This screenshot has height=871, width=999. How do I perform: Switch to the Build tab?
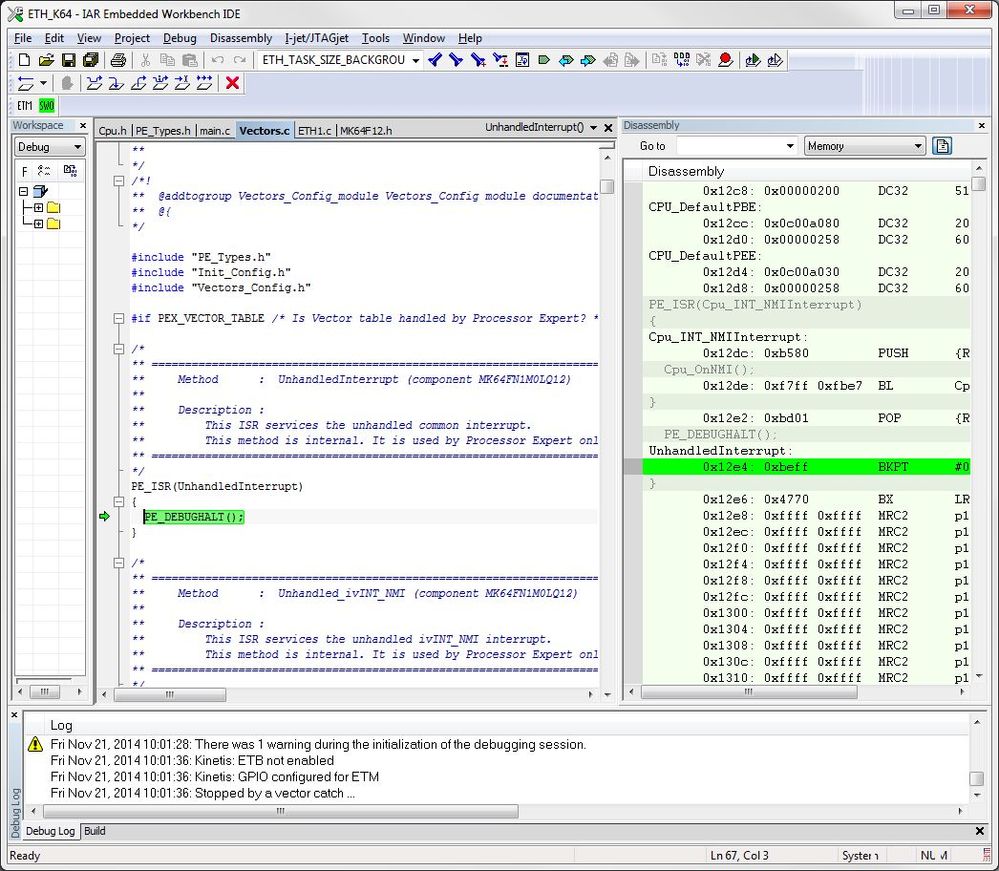(x=94, y=831)
